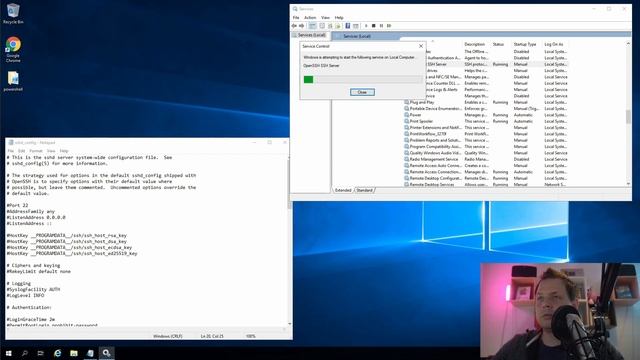Click Notepad vertical scrollbar down arrow
640x360 pixels.
pyautogui.click(x=290, y=324)
